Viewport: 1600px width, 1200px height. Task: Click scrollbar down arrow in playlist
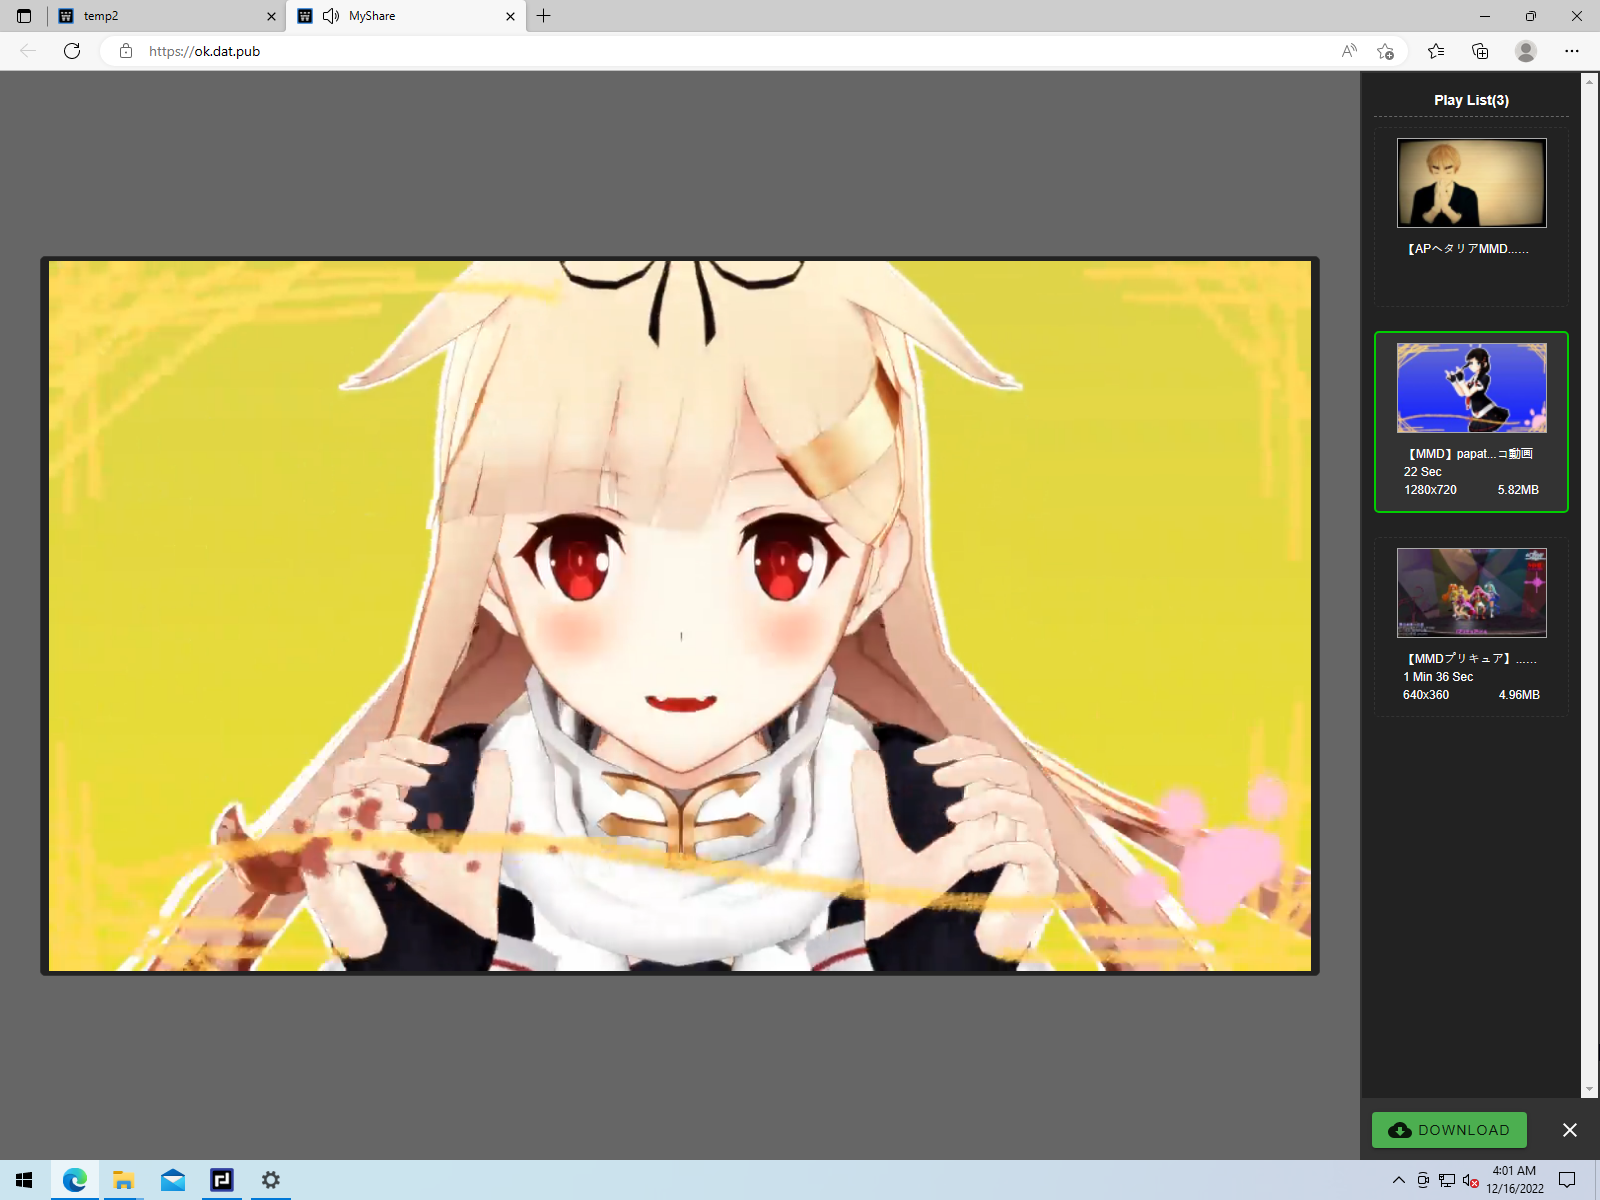pyautogui.click(x=1589, y=1090)
